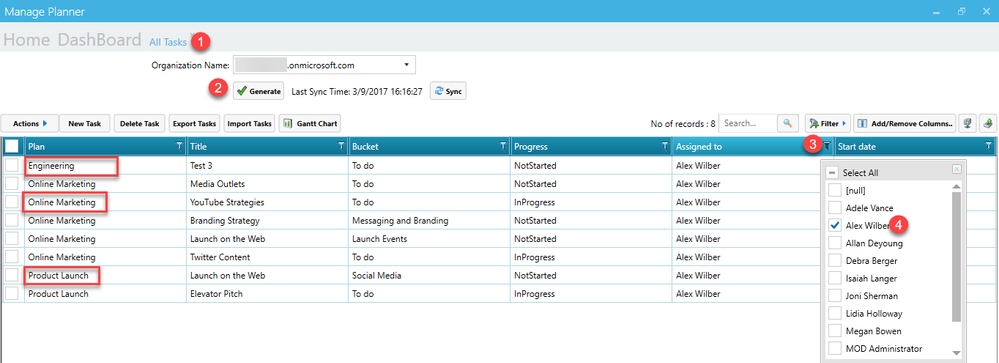Switch to the DashBoard tab
The image size is (999, 363).
pyautogui.click(x=99, y=40)
